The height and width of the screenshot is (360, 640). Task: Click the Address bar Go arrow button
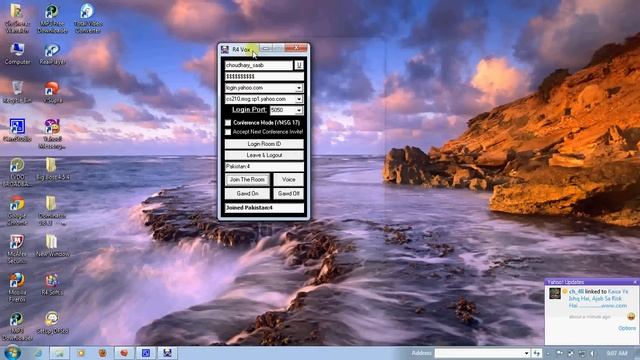point(537,353)
